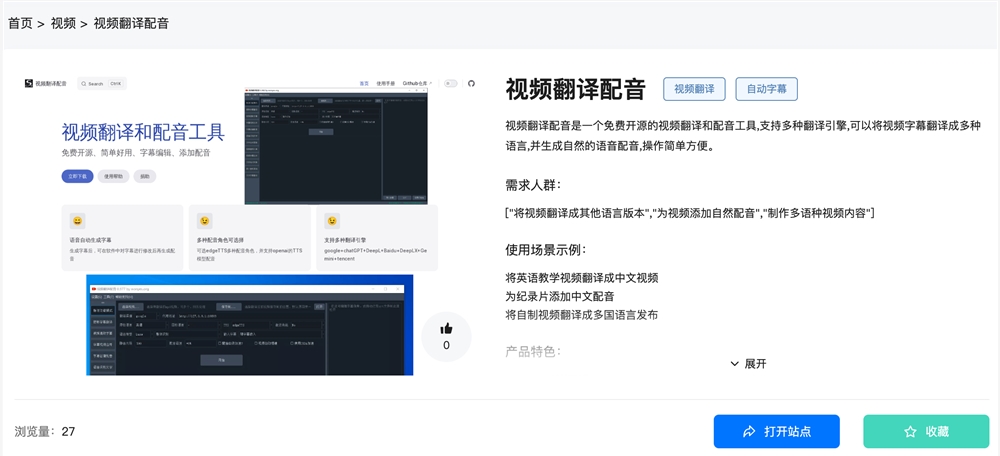The width and height of the screenshot is (1000, 456).
Task: Click the 支持多种翻译引擎 card emoji
Action: click(x=332, y=221)
